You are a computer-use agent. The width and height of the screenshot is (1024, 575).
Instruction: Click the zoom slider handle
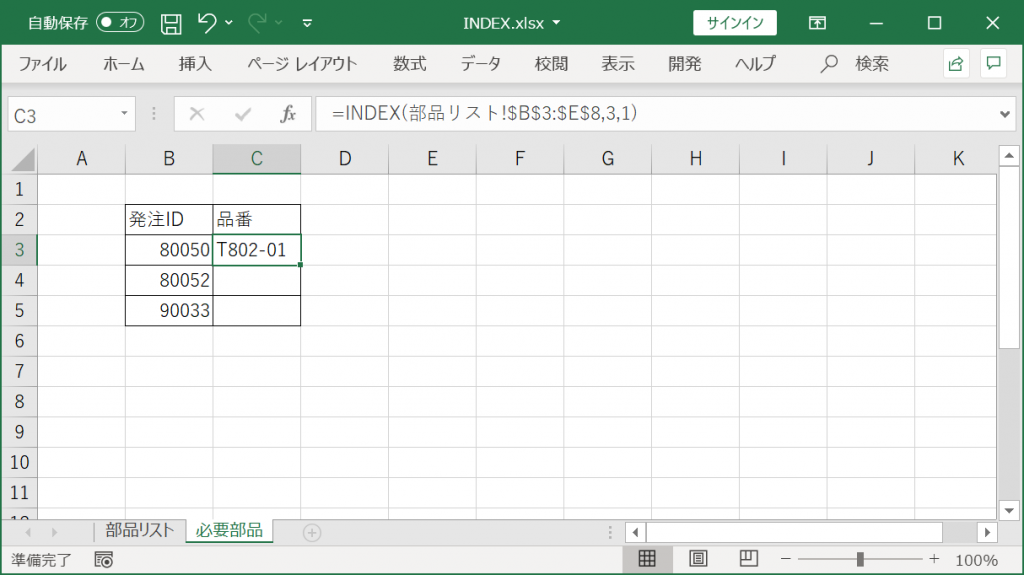860,559
